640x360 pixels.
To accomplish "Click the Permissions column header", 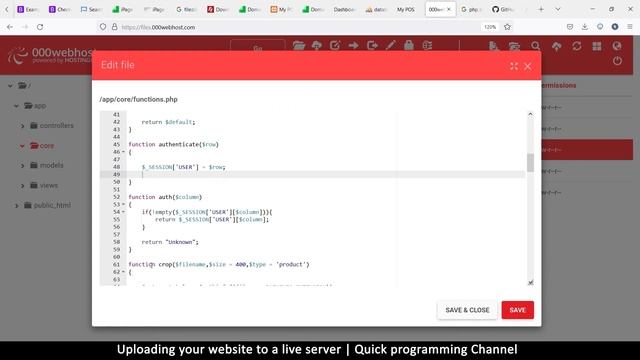I will (559, 86).
